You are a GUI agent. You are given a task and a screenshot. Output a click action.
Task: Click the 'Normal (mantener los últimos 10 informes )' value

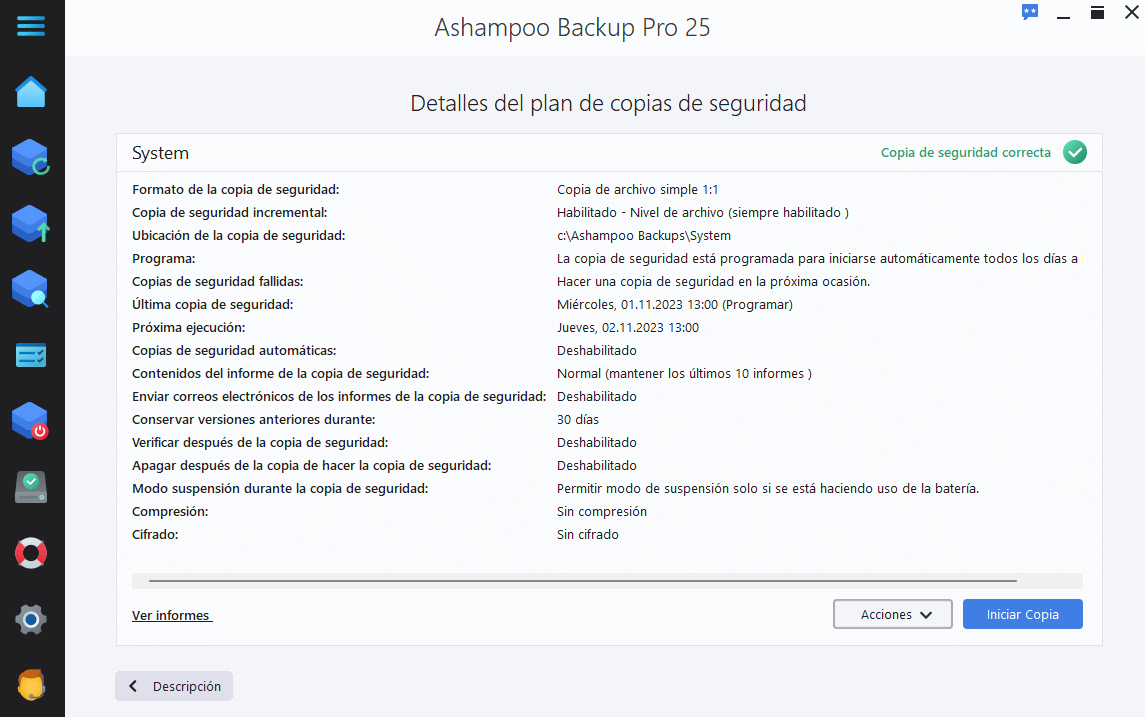(x=684, y=374)
